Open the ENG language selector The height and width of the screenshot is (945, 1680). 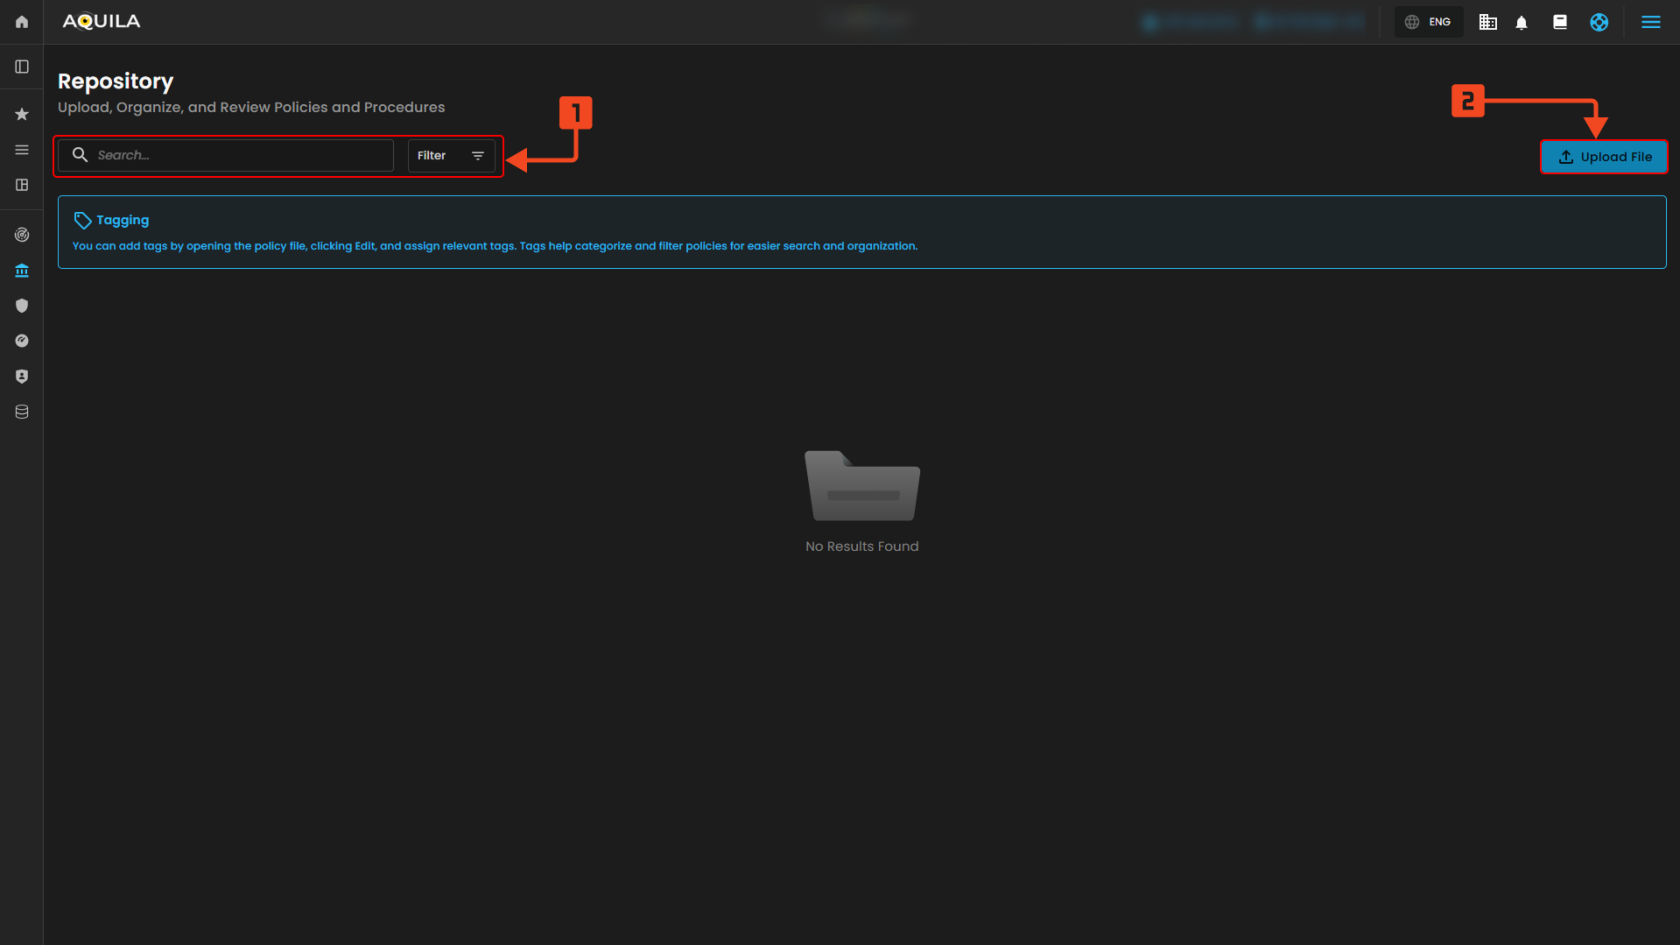[x=1428, y=21]
